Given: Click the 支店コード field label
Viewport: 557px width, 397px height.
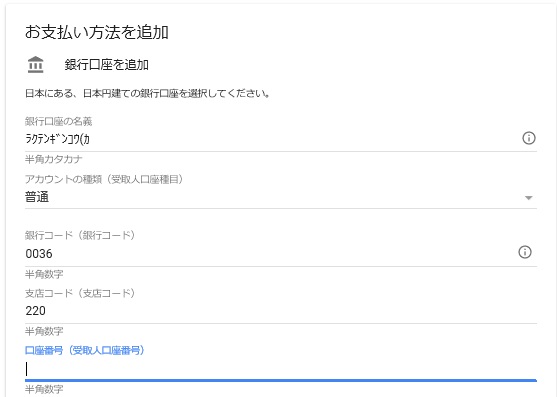Looking at the screenshot, I should [x=80, y=293].
